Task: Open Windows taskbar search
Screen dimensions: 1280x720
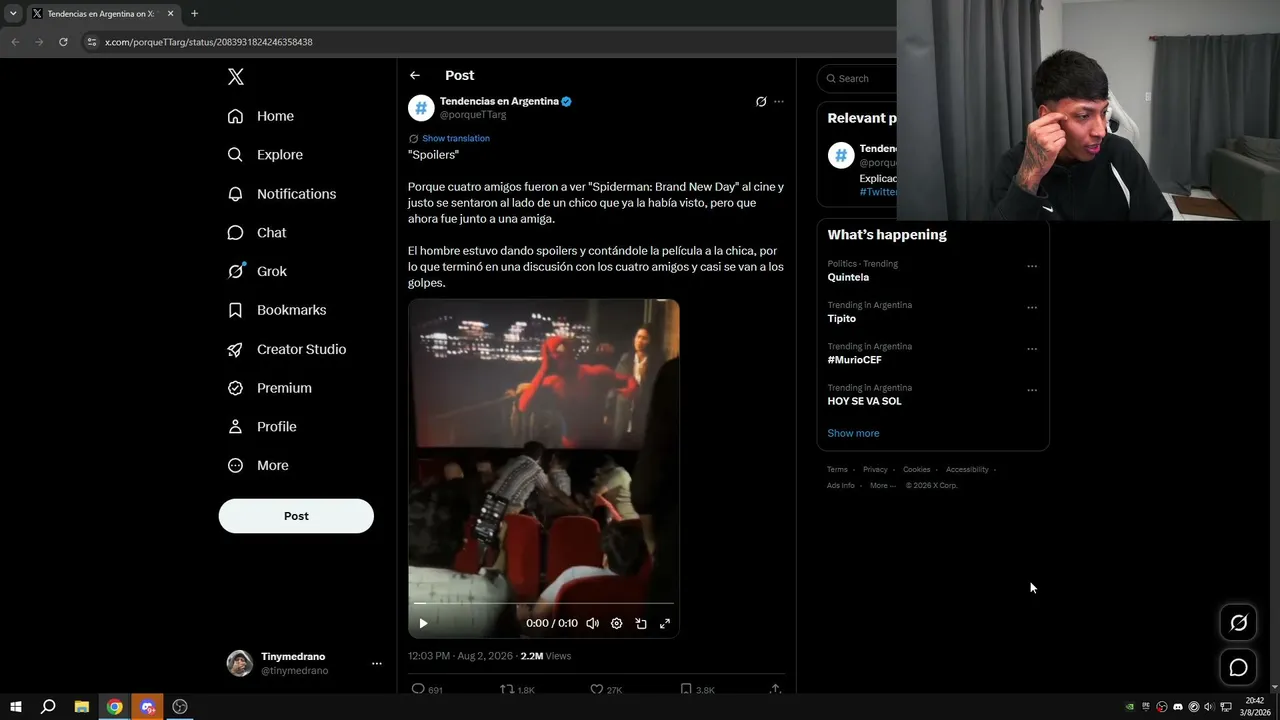Action: point(48,707)
